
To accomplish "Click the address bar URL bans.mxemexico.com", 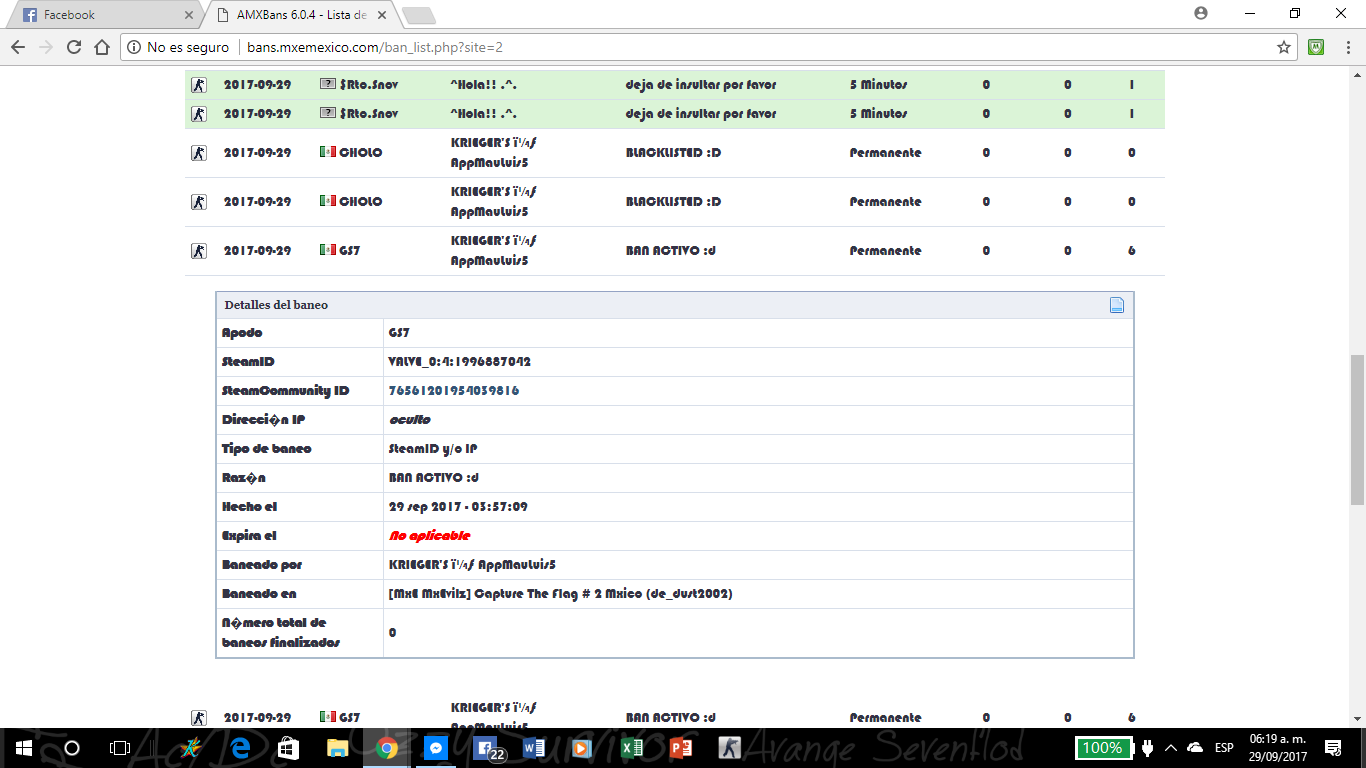I will pos(375,47).
